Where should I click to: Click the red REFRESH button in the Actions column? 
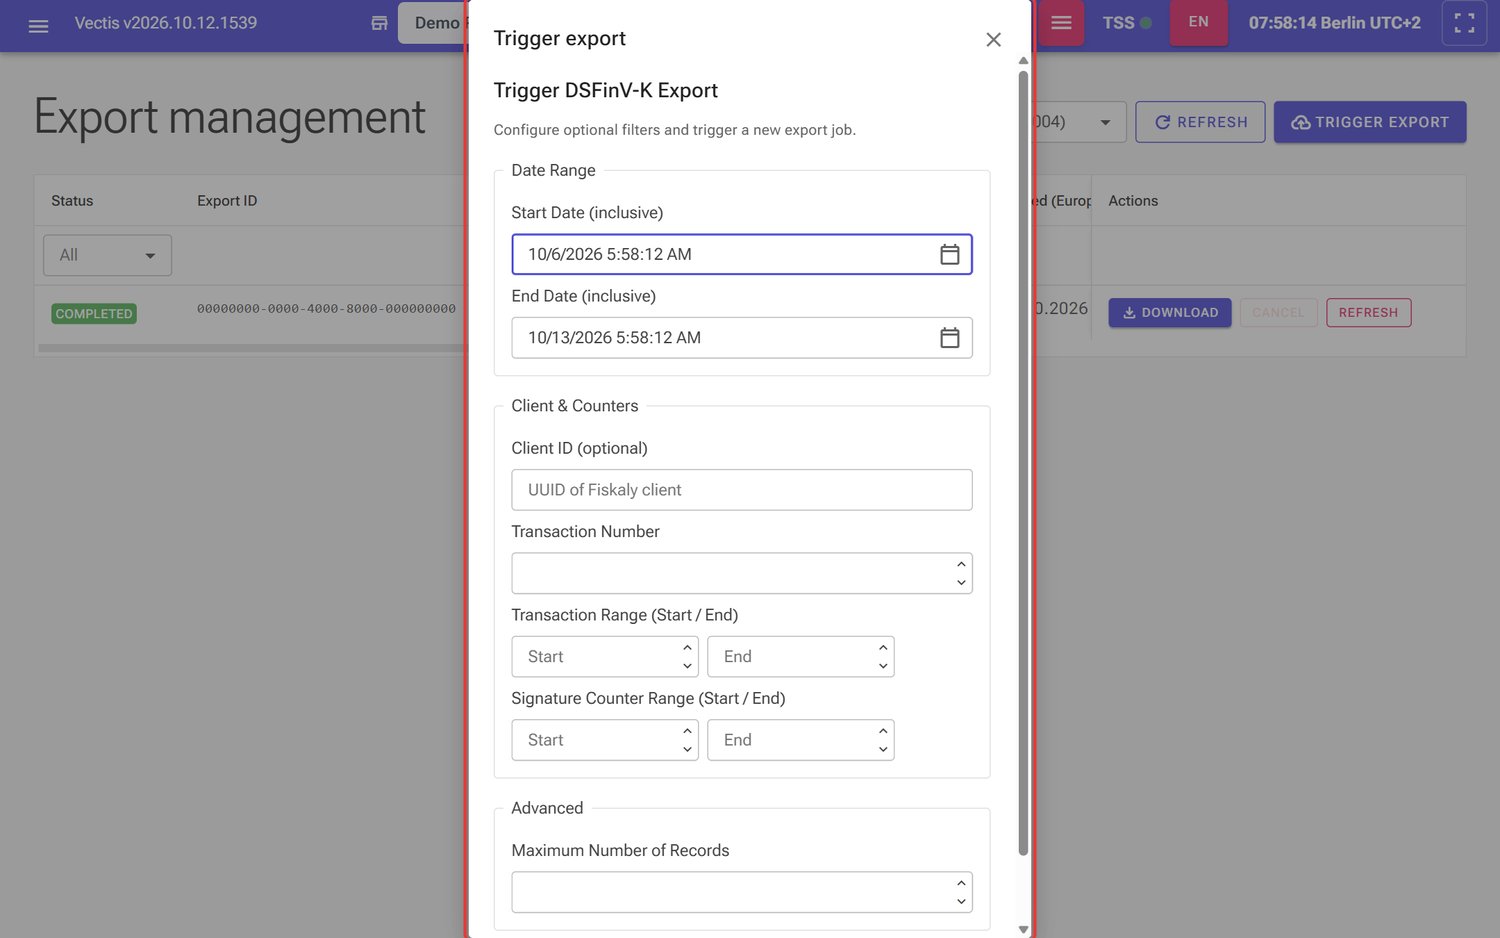pyautogui.click(x=1368, y=313)
